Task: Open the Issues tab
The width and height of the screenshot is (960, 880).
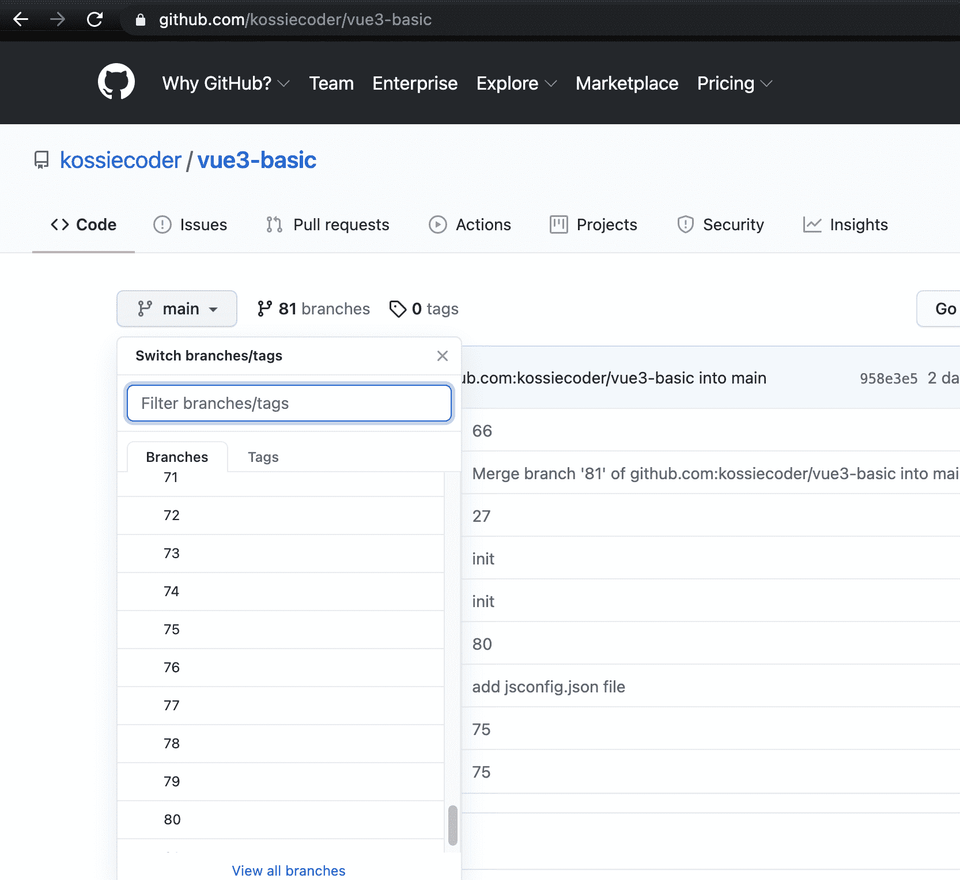Action: click(x=190, y=225)
